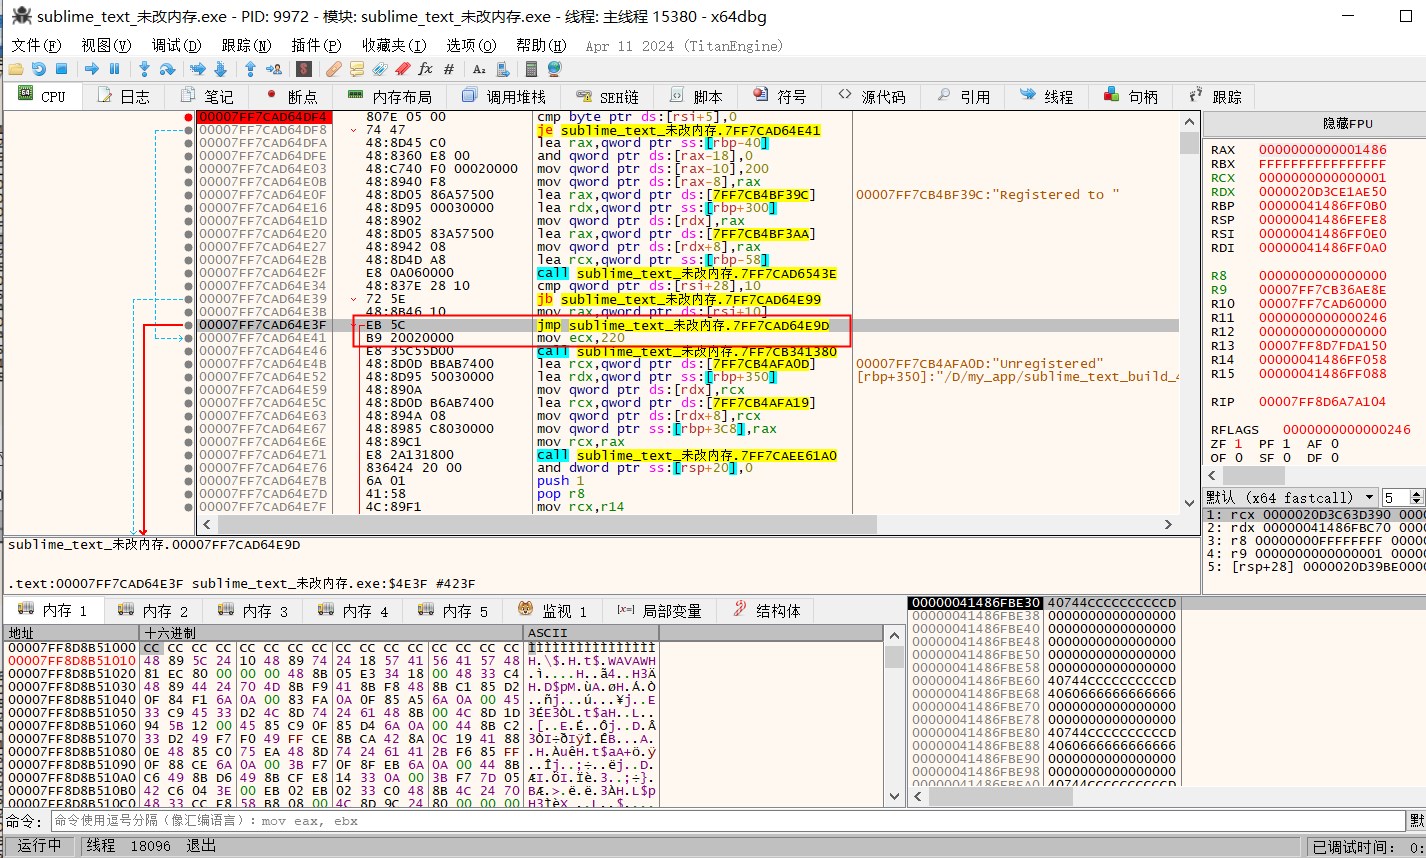Pause execution with the pause icon
This screenshot has height=858, width=1426.
114,69
